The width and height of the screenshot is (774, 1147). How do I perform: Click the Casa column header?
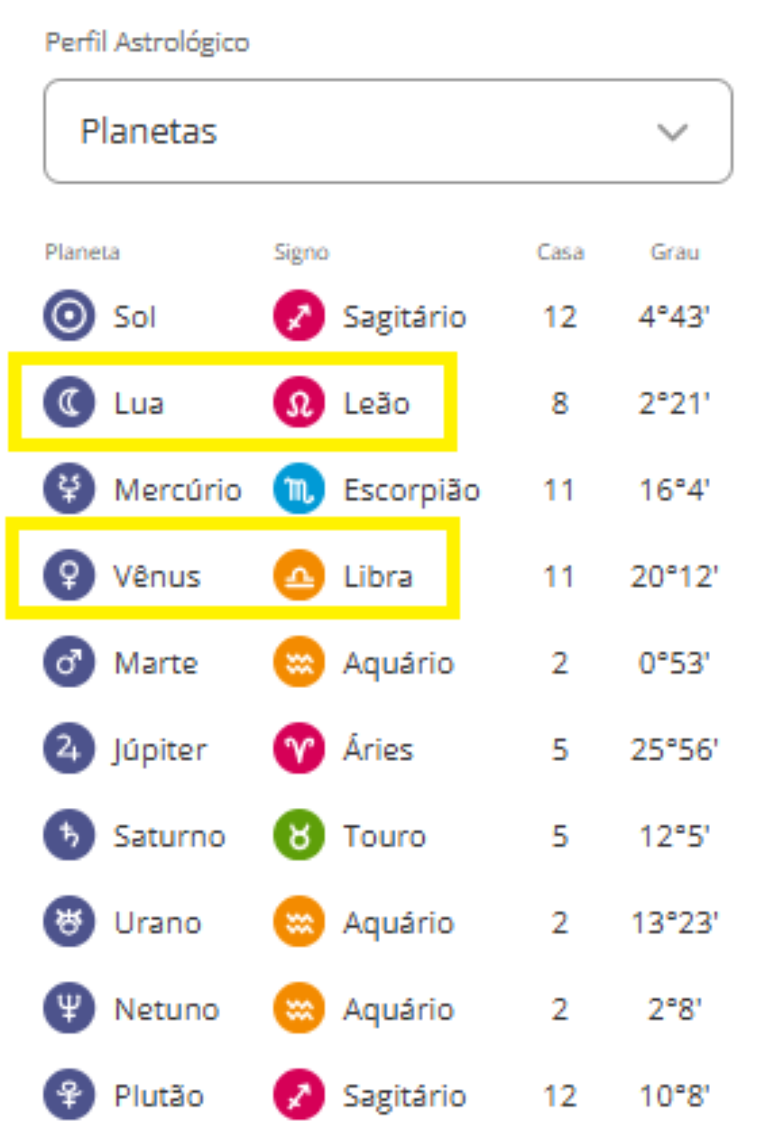click(x=560, y=252)
